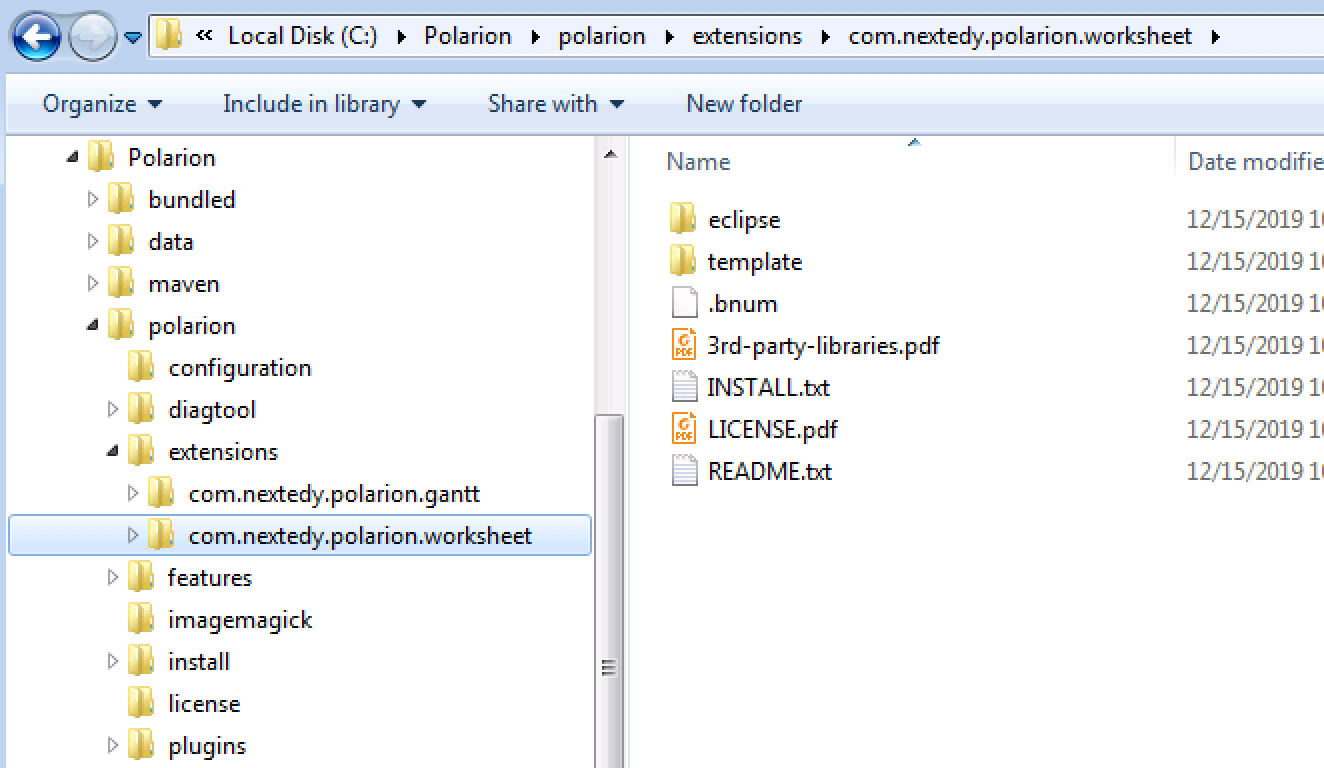Select imagemagick folder in tree

(x=240, y=620)
